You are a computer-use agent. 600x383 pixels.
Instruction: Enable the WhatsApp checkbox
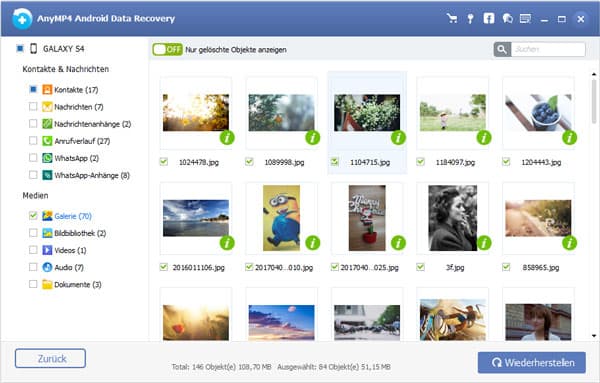(33, 158)
